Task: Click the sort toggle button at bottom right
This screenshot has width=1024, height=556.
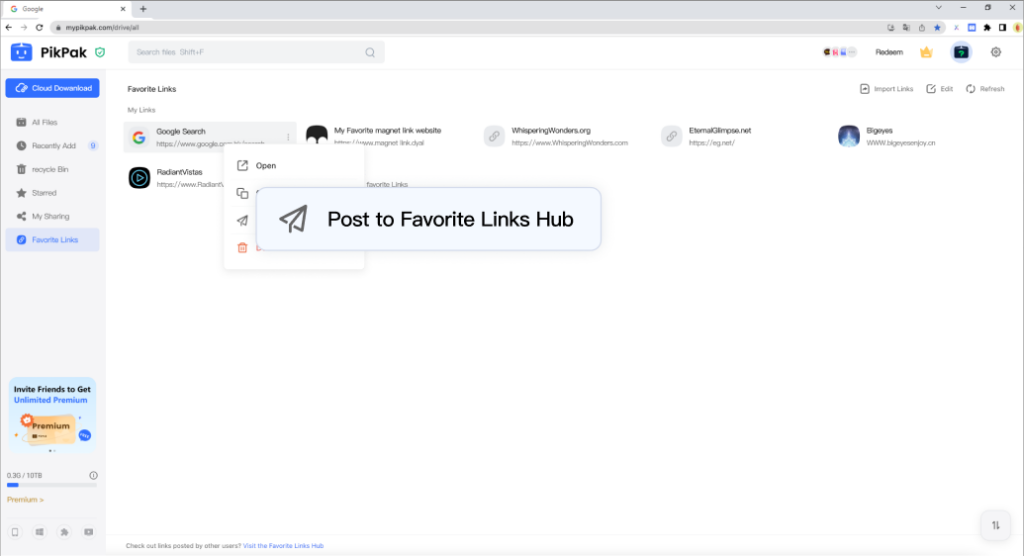Action: pyautogui.click(x=995, y=524)
